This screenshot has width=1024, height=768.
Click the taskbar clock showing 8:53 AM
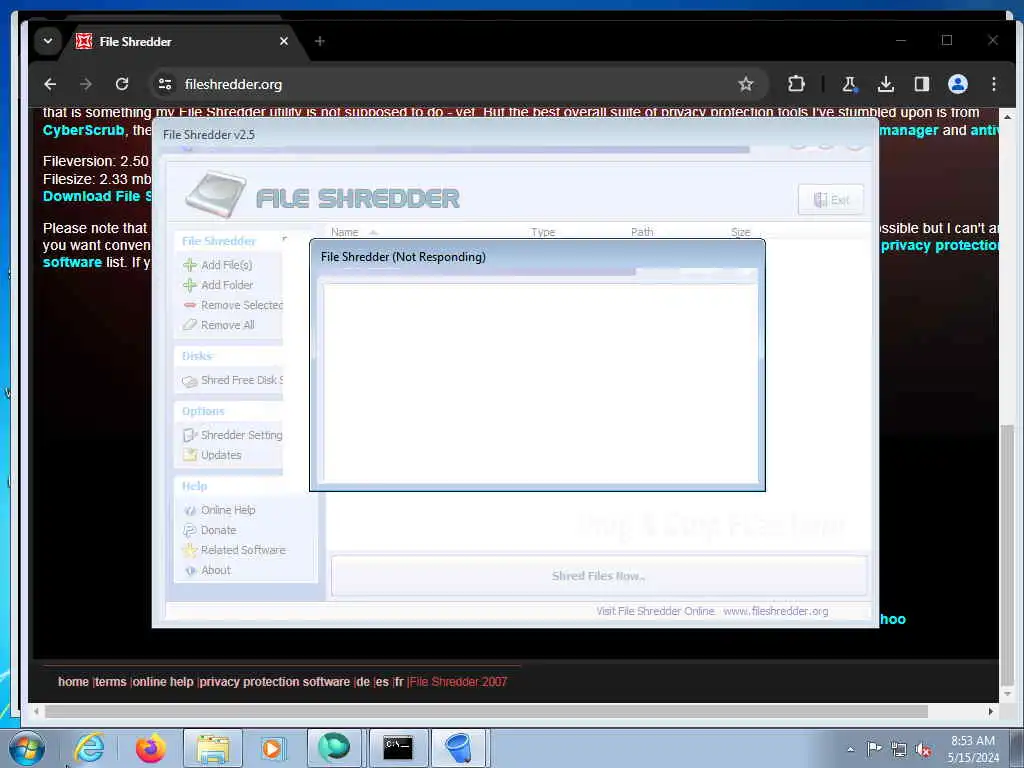(972, 749)
